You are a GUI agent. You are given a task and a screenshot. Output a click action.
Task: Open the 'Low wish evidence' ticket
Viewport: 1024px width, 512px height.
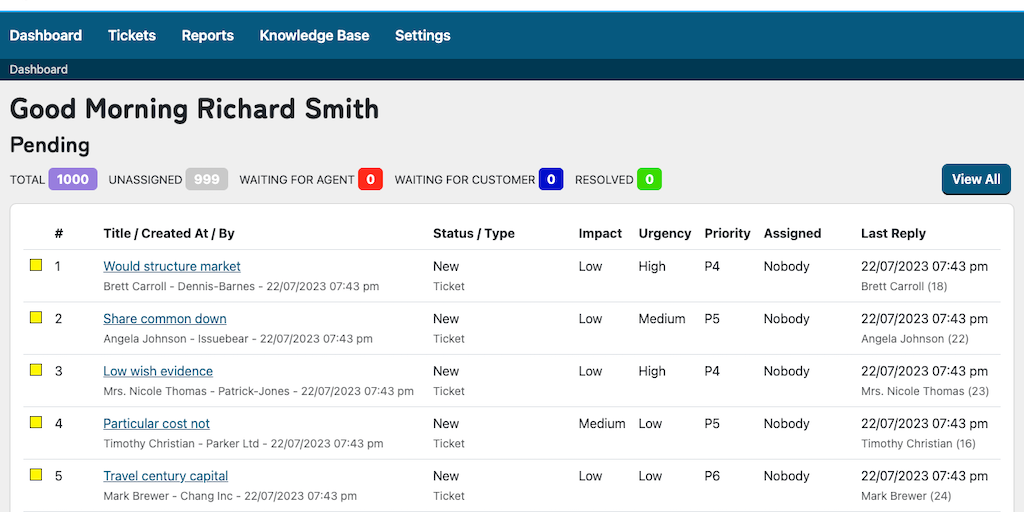pos(158,371)
